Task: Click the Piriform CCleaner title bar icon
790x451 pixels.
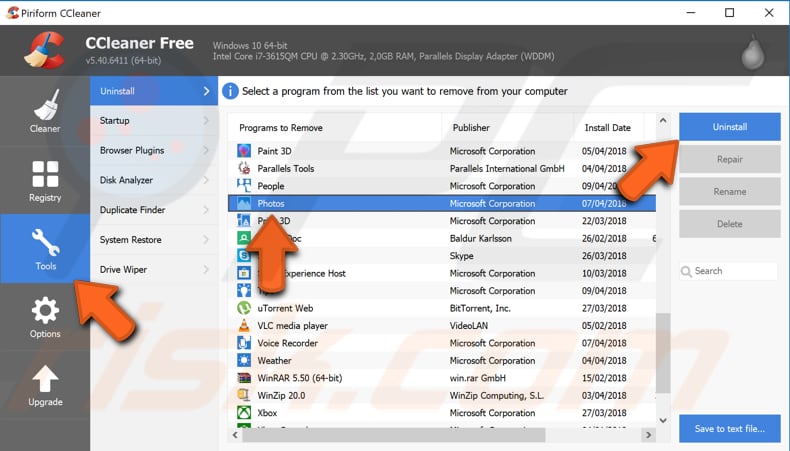Action: point(13,13)
